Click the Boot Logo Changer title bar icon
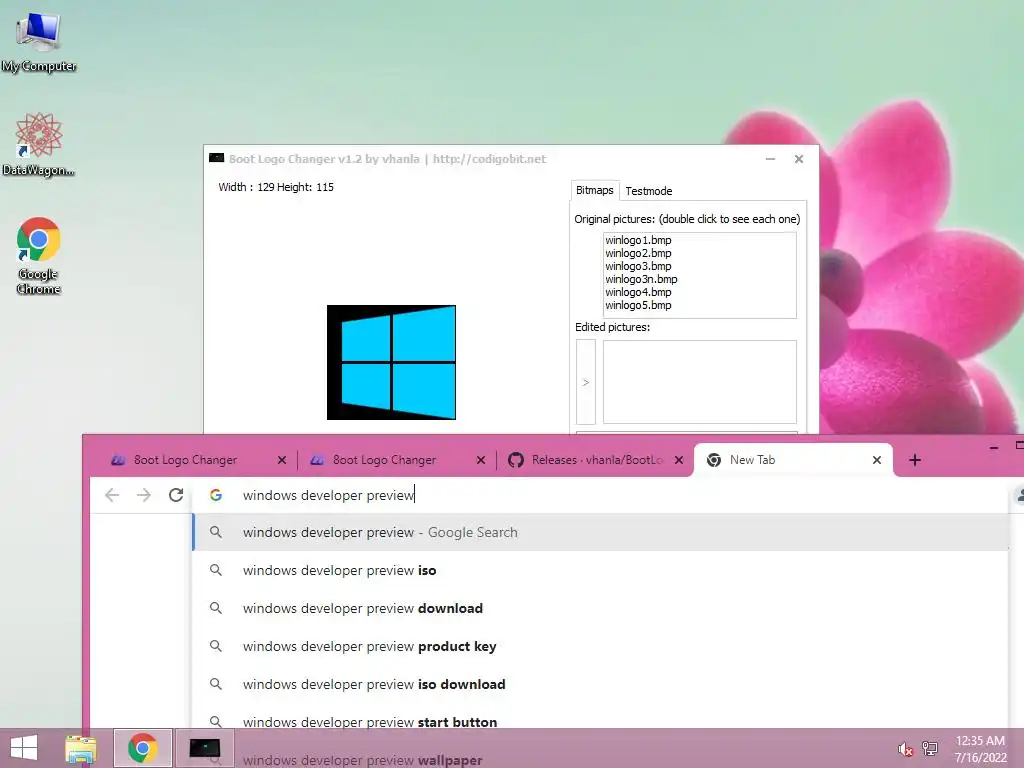This screenshot has height=768, width=1024. [216, 158]
